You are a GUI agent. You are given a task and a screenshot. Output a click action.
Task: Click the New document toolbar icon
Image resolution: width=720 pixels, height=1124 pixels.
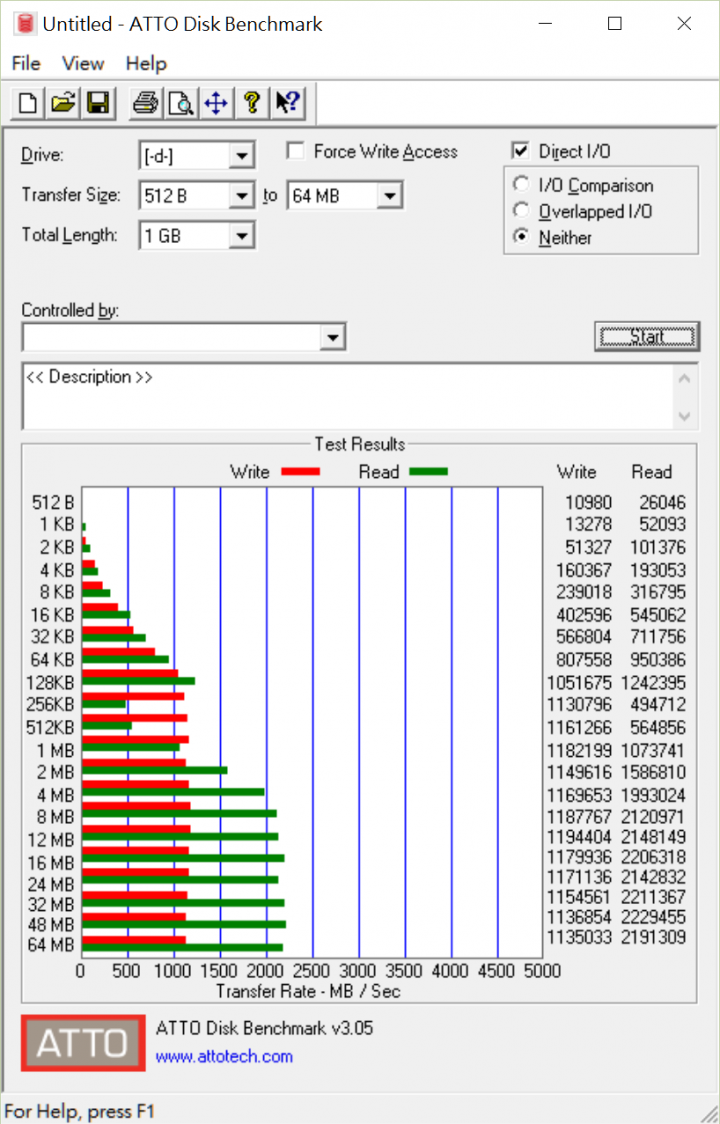tap(28, 103)
